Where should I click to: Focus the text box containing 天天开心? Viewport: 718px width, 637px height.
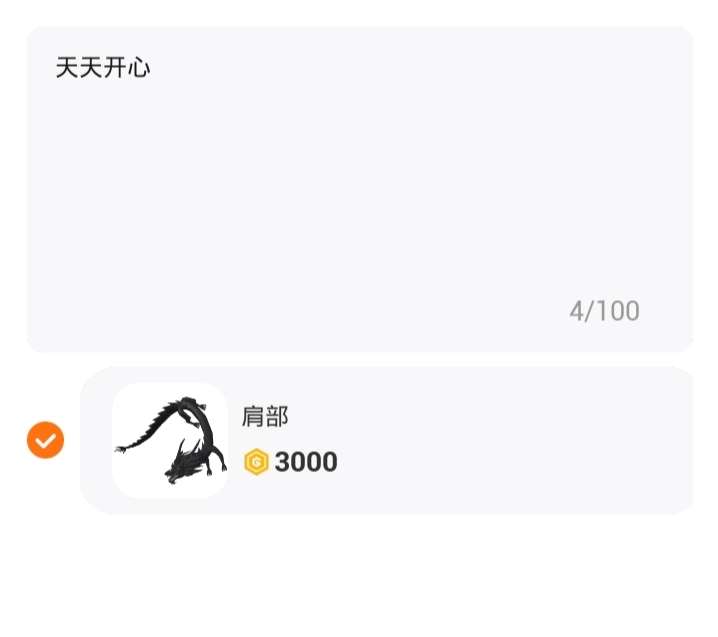[359, 189]
